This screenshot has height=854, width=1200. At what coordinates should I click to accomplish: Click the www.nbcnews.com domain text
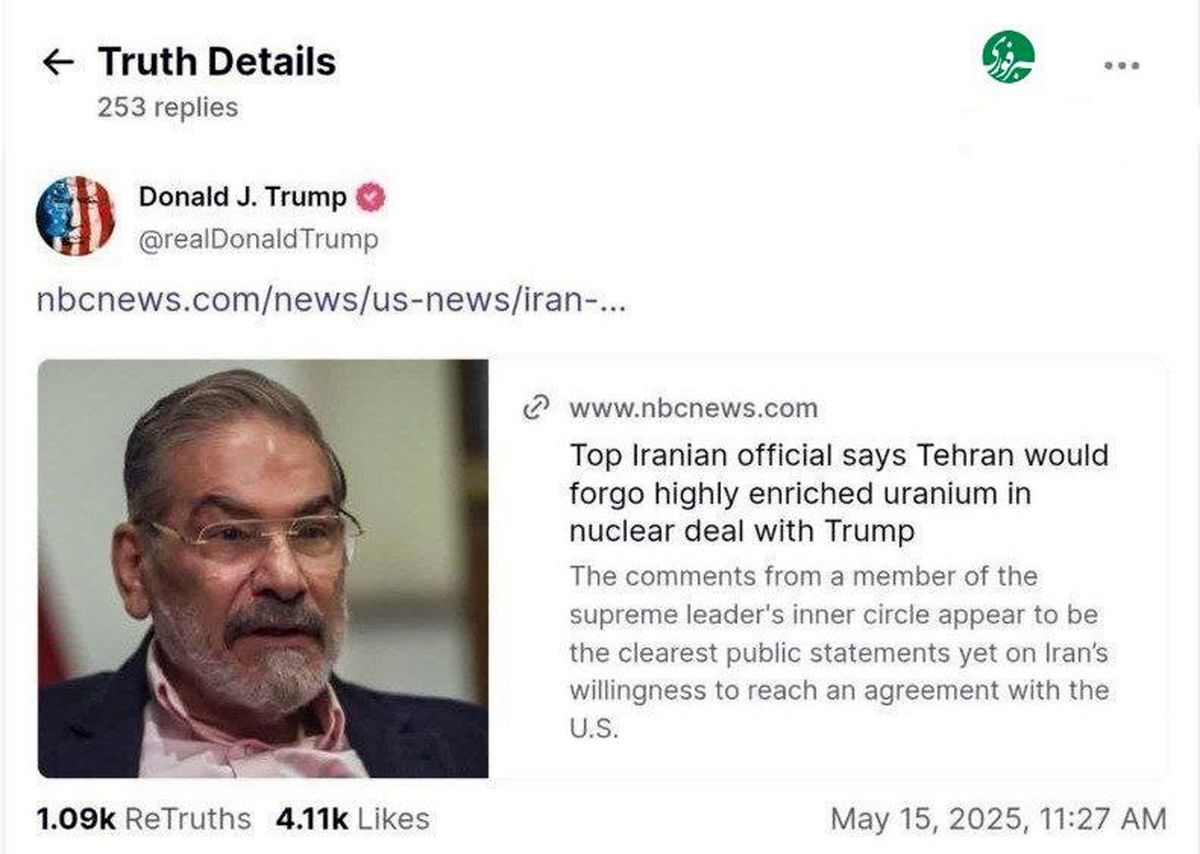(x=693, y=408)
